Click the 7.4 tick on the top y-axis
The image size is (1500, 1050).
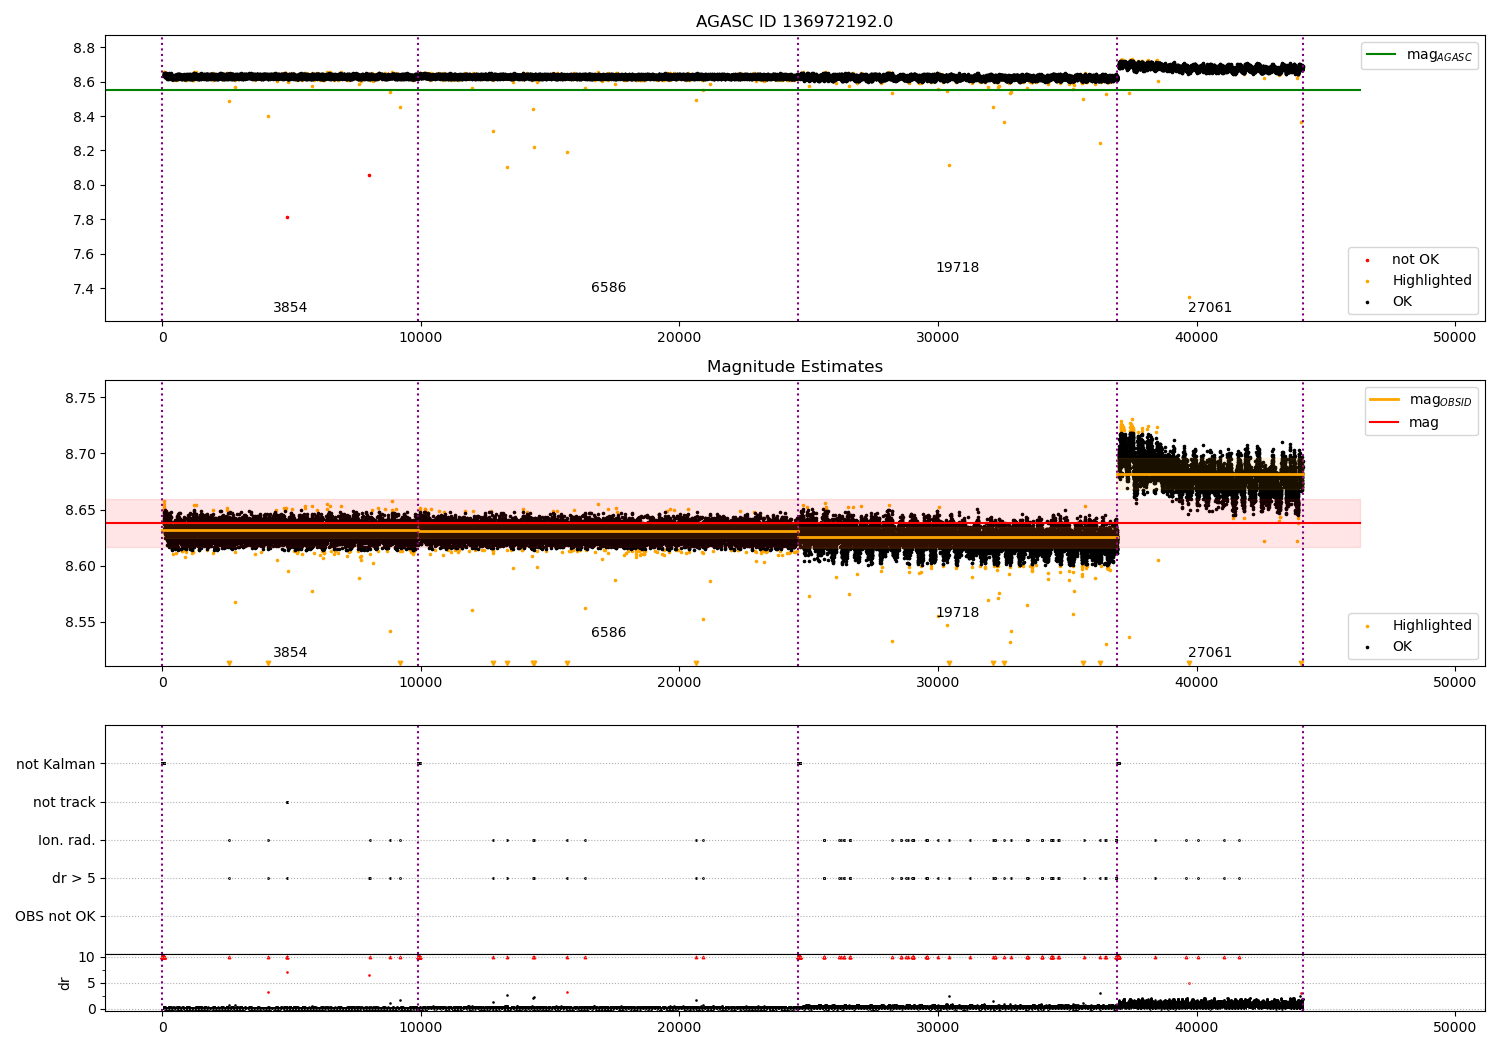coord(85,289)
